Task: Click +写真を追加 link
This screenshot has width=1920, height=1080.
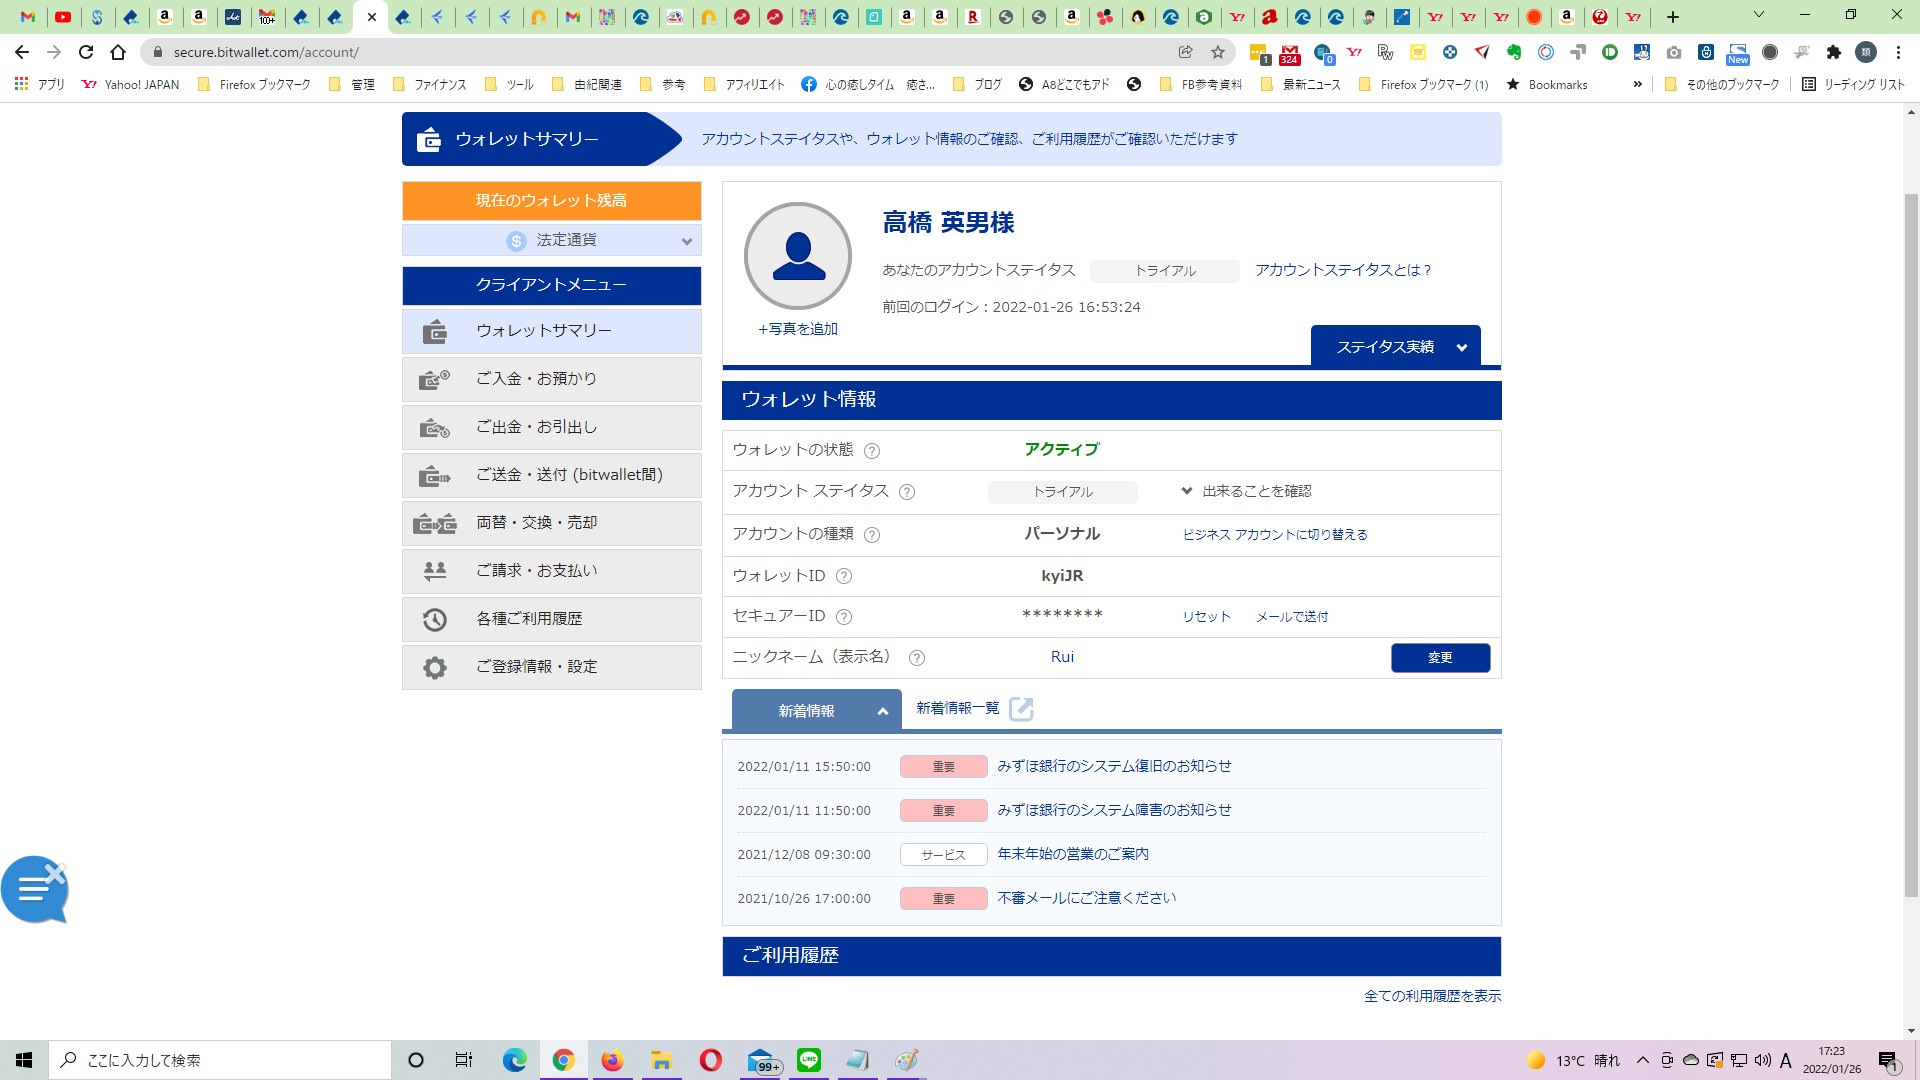Action: pos(798,329)
